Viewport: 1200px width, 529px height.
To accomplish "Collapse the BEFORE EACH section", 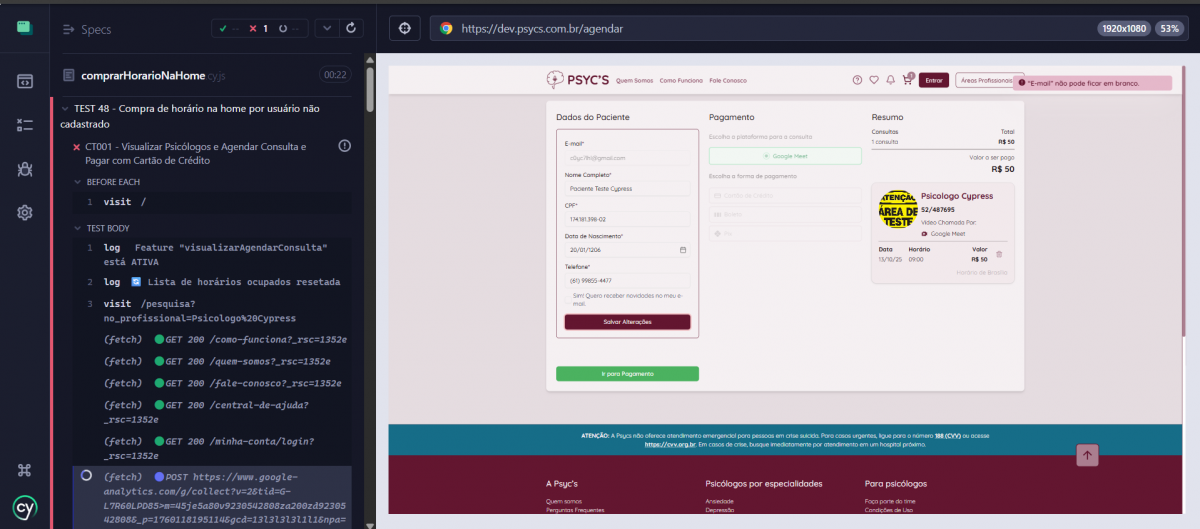I will pos(79,182).
